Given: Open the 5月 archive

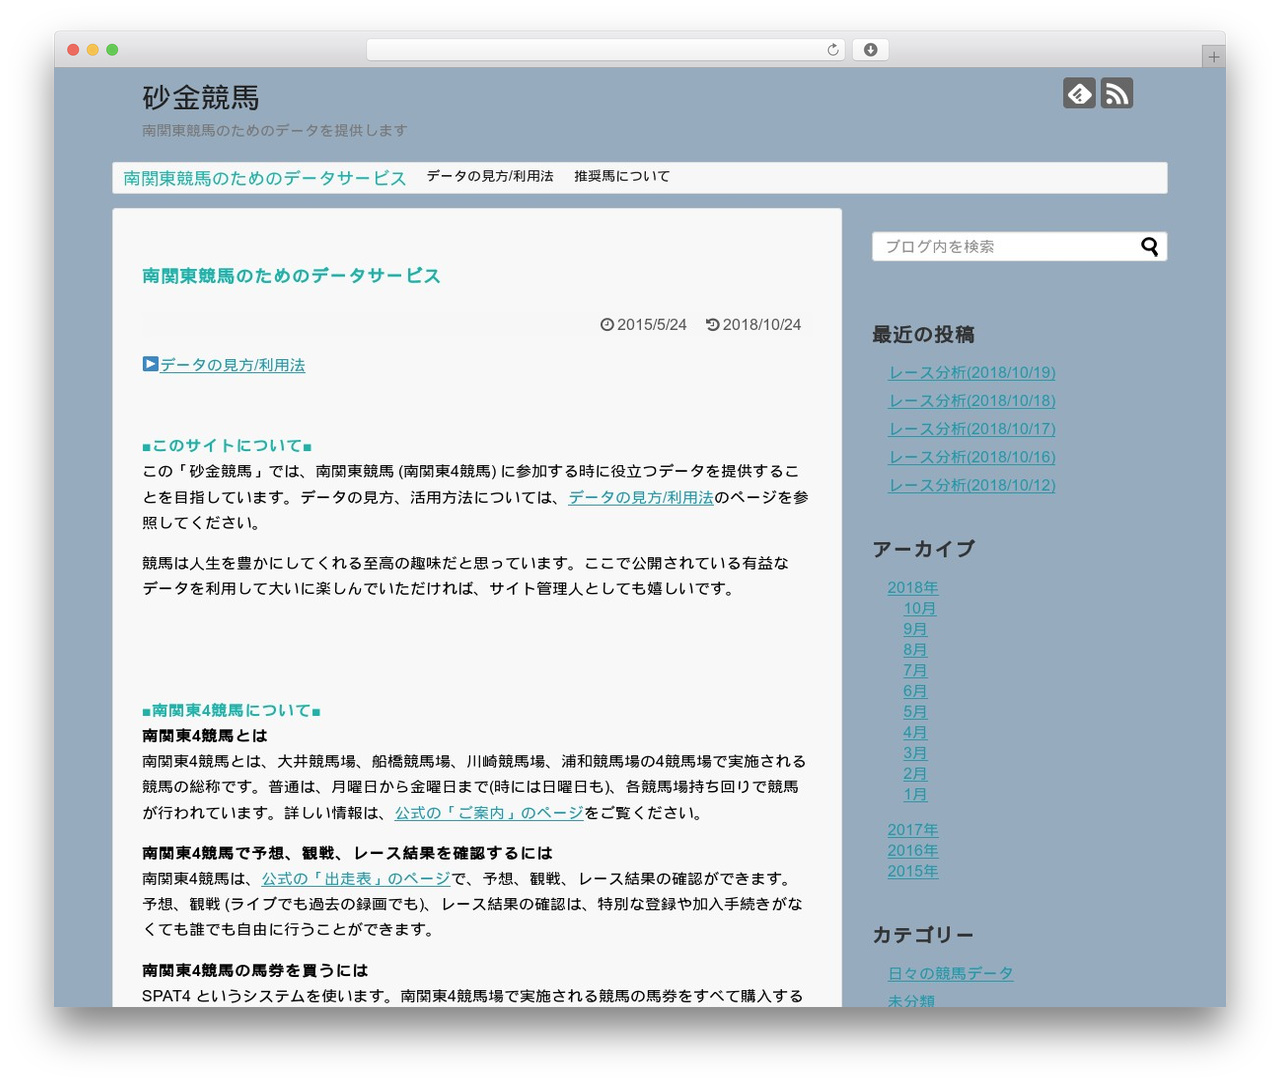Looking at the screenshot, I should point(916,712).
